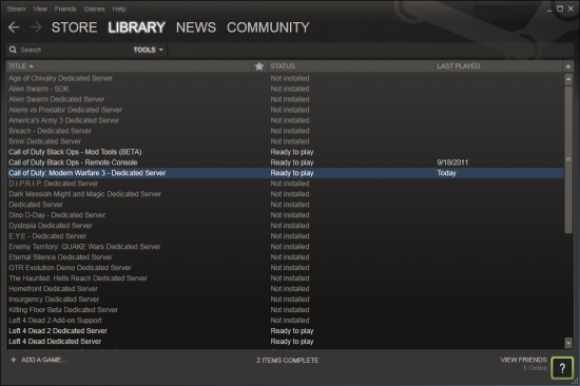580x386 pixels.
Task: Click the scrollbar up arrow
Action: (569, 79)
